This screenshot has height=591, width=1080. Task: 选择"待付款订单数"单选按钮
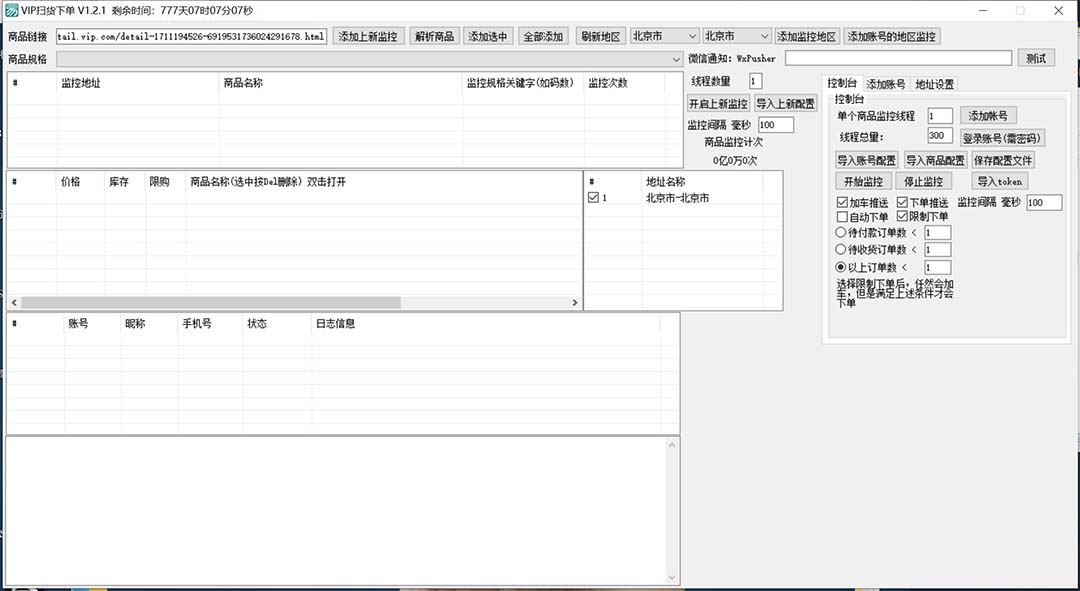[839, 231]
